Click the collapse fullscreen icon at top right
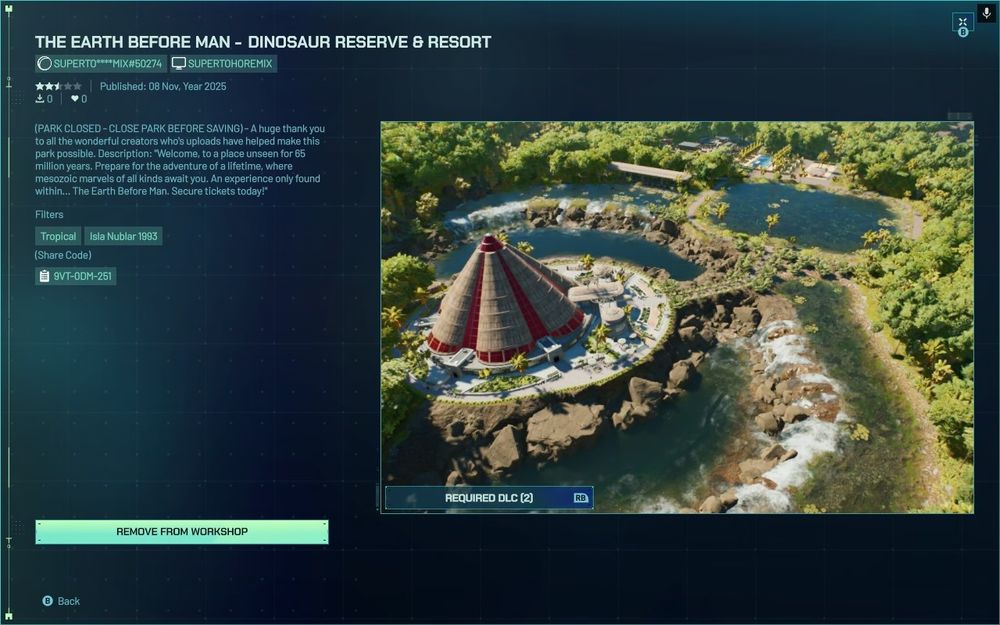Viewport: 1000px width, 625px height. (x=962, y=23)
